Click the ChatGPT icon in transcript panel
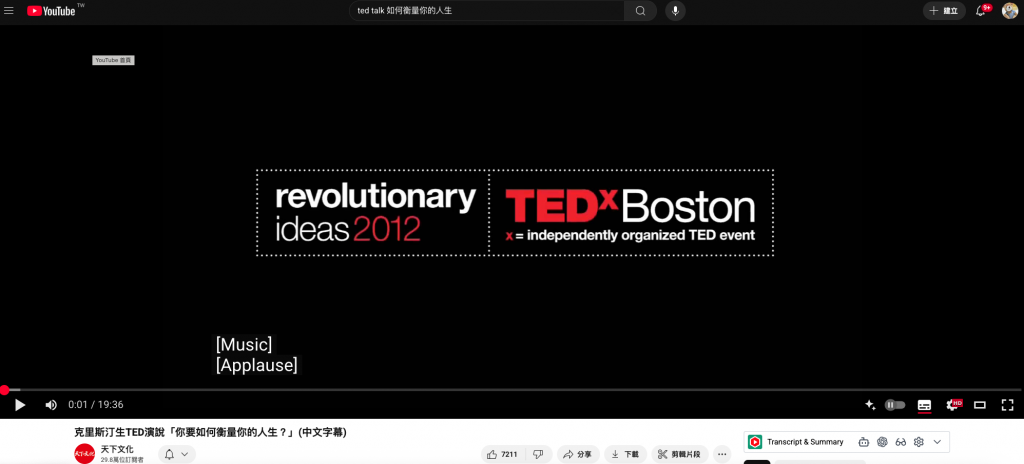Screen dimensions: 1024x464 [x=882, y=442]
